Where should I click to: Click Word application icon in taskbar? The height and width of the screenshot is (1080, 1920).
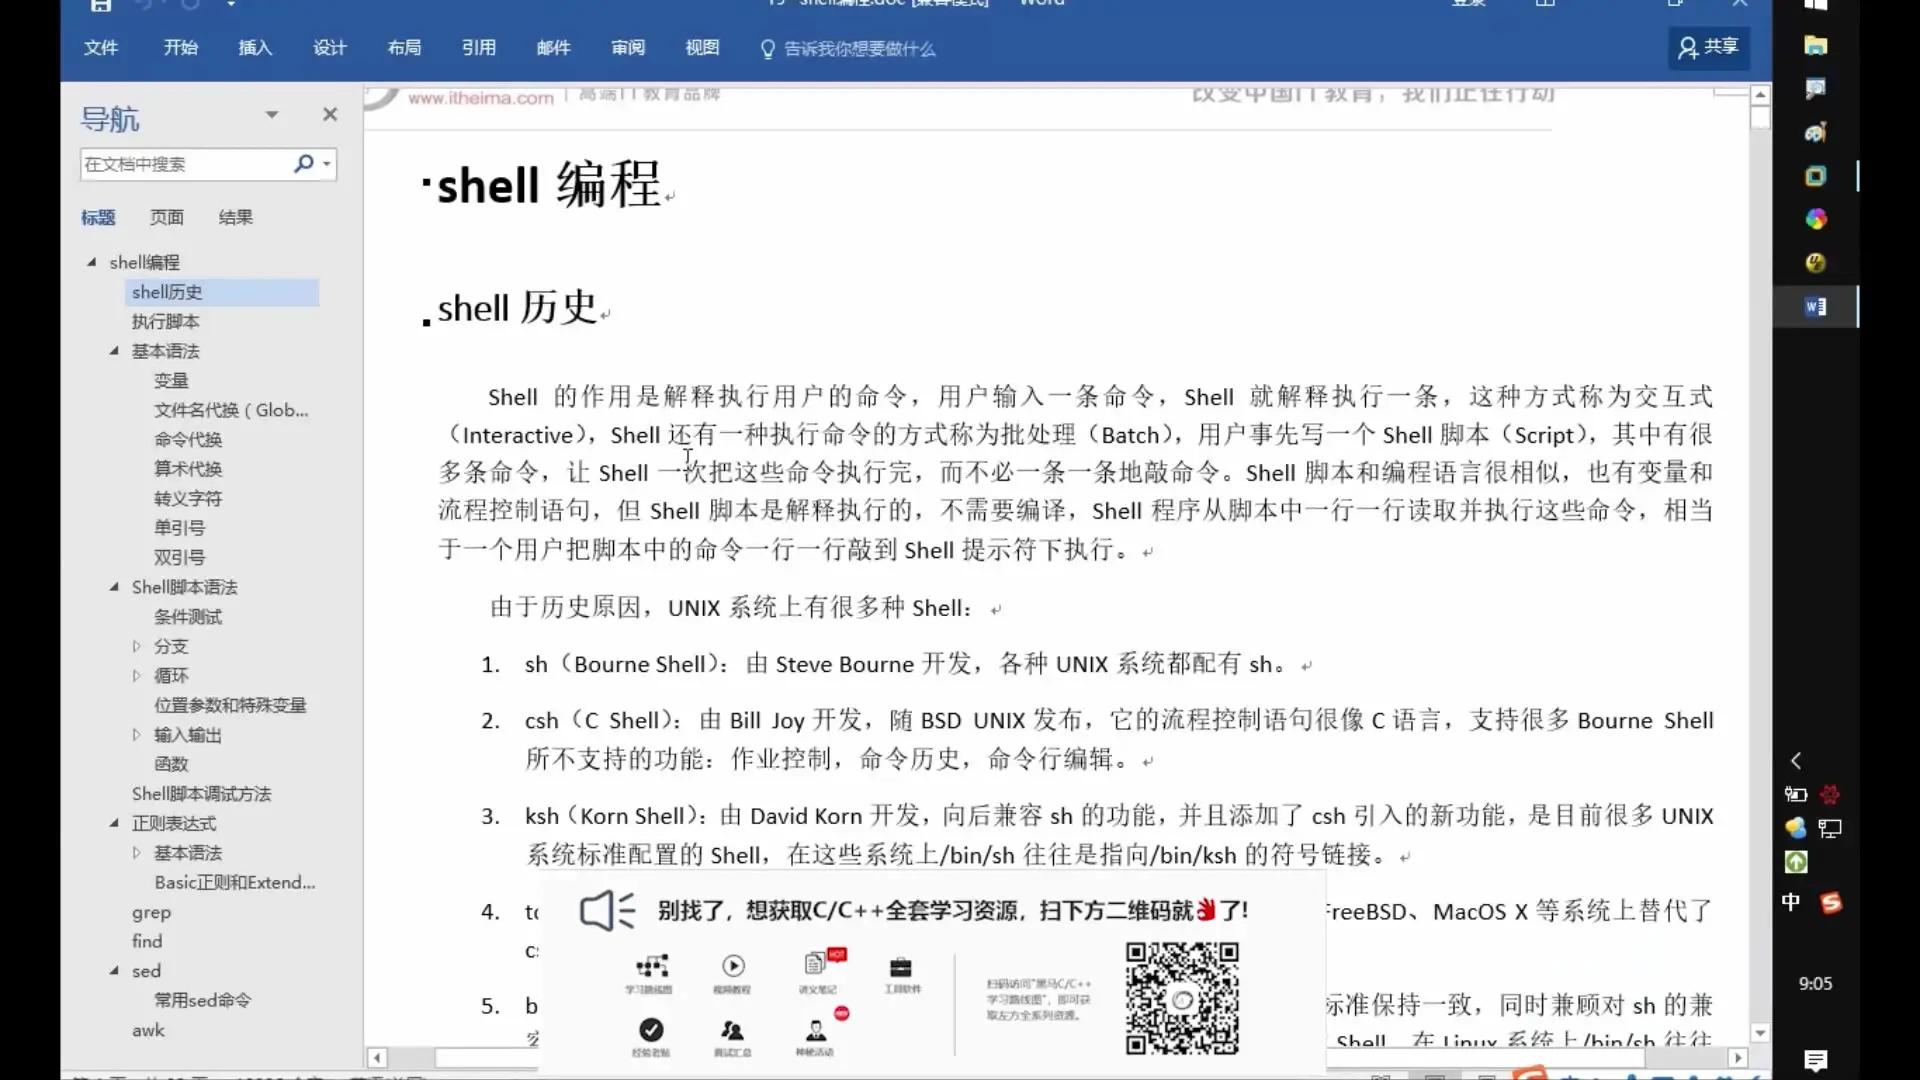pos(1817,306)
